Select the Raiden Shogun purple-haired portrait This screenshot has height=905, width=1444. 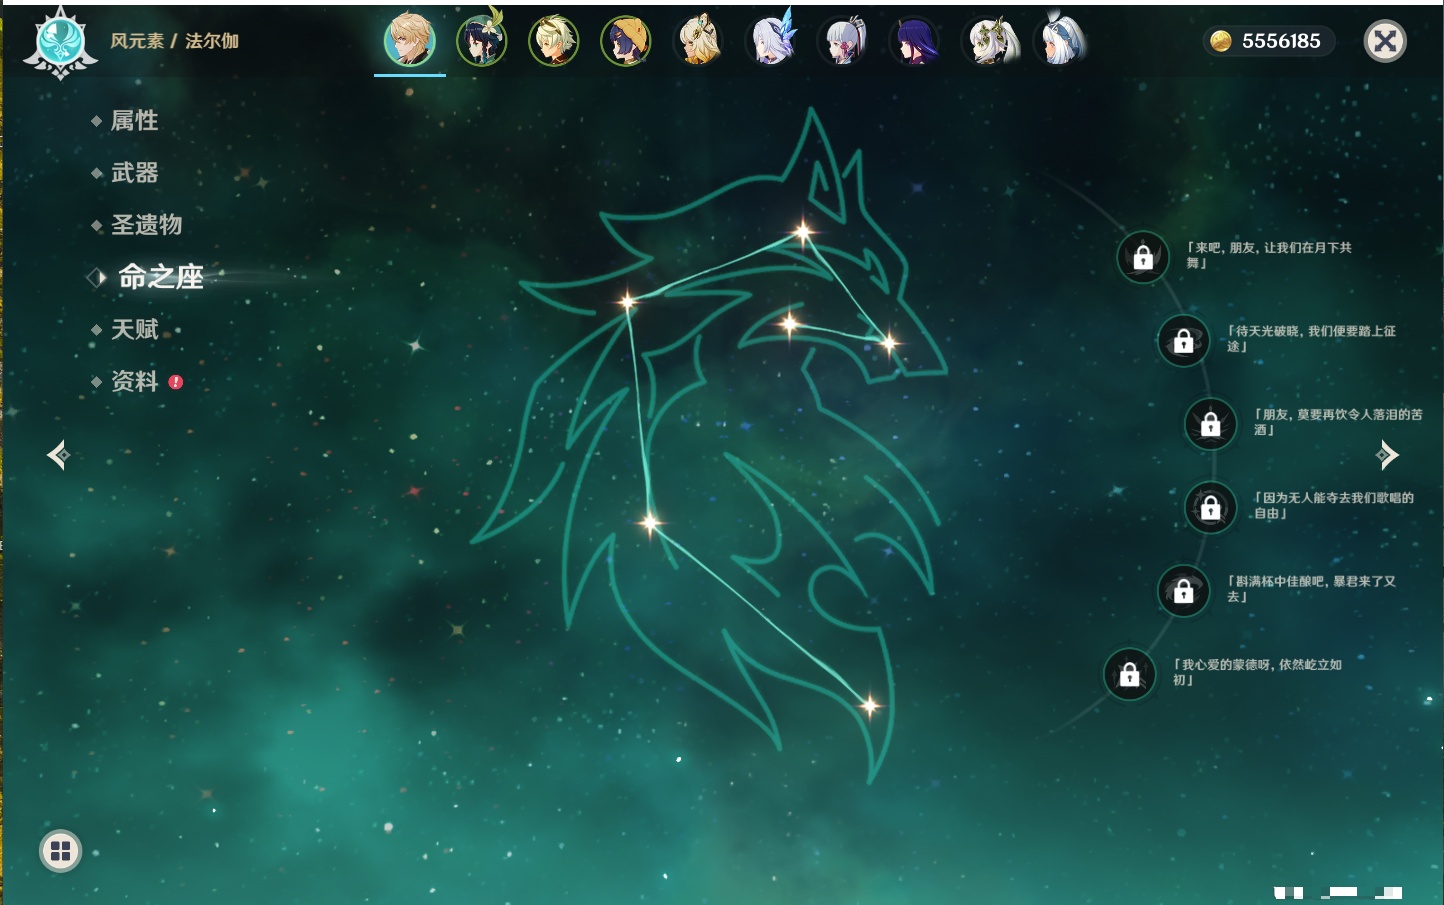(x=914, y=42)
